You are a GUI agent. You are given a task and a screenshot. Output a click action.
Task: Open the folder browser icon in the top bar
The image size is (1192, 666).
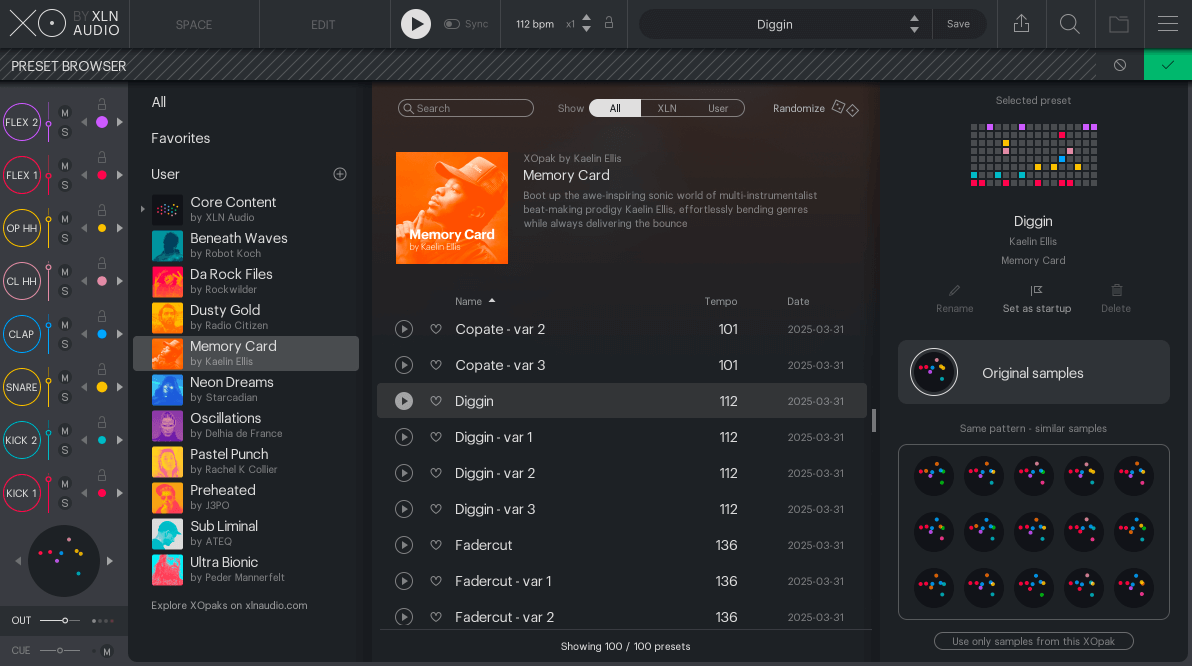click(x=1119, y=23)
